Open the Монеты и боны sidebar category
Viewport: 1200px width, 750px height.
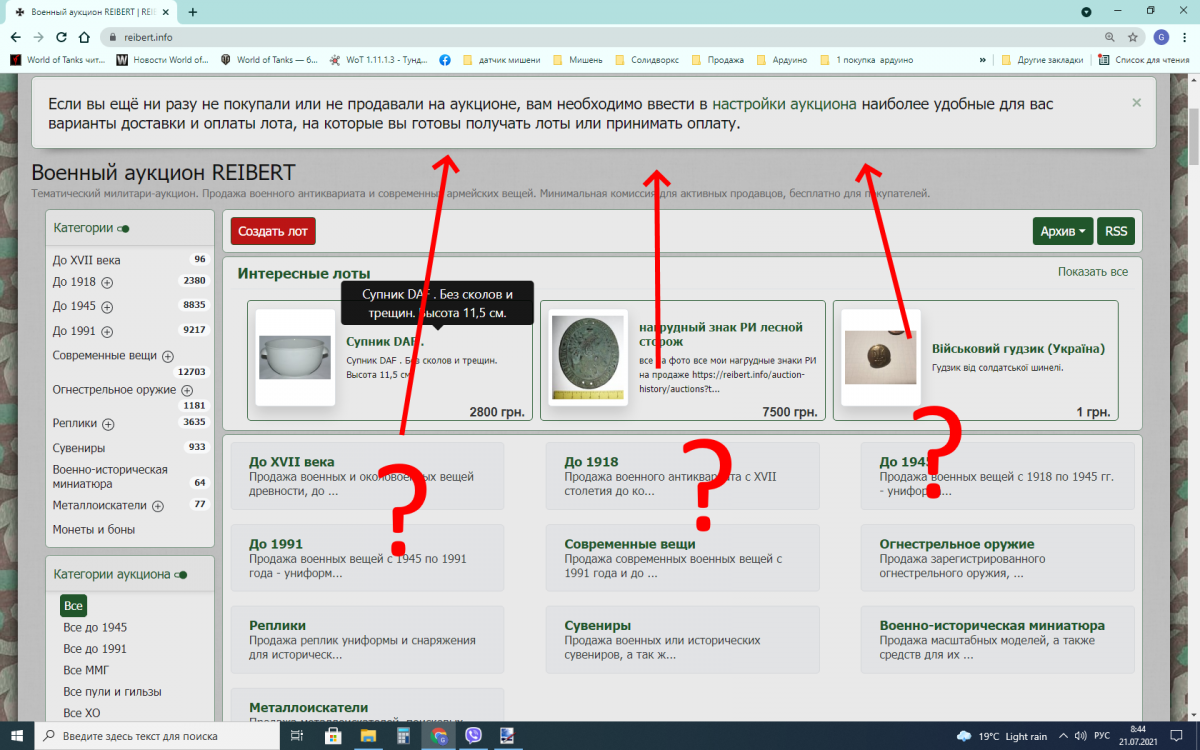click(94, 530)
